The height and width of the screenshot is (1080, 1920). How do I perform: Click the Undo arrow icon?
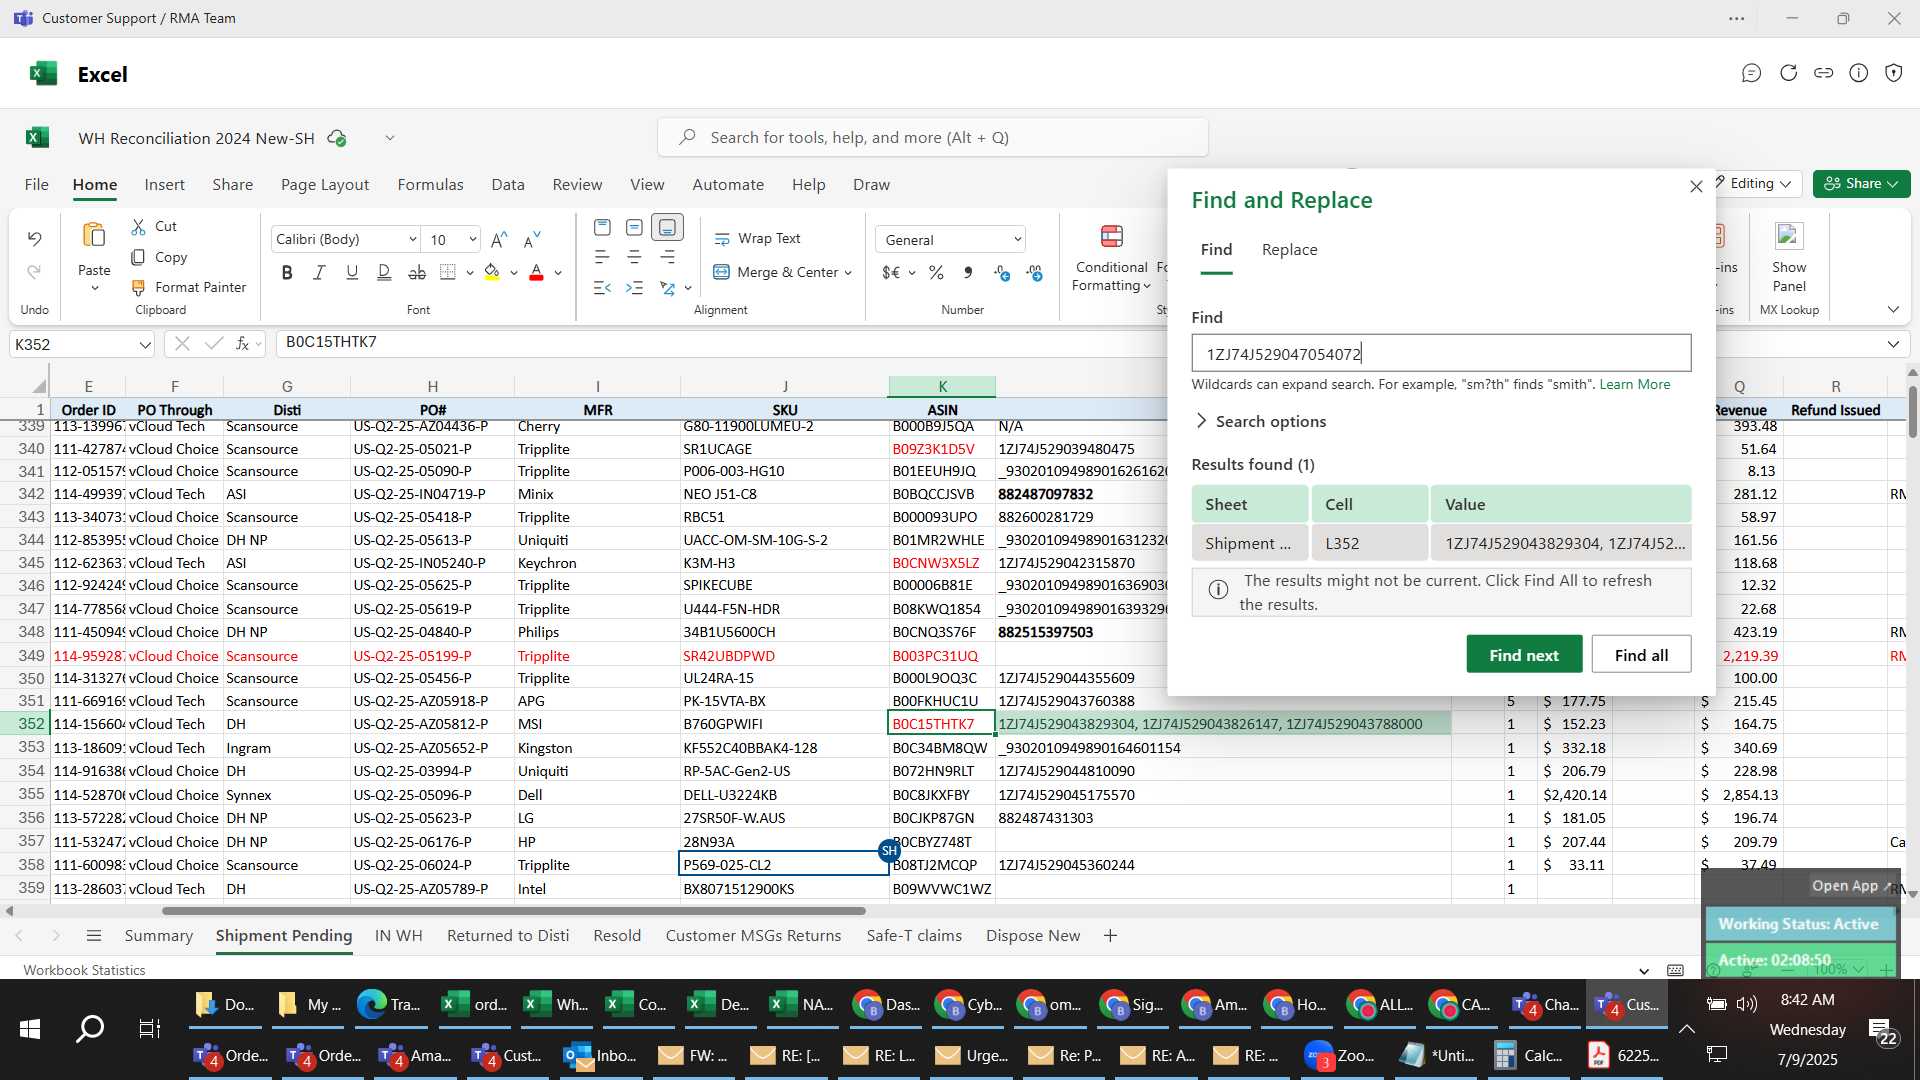(34, 238)
